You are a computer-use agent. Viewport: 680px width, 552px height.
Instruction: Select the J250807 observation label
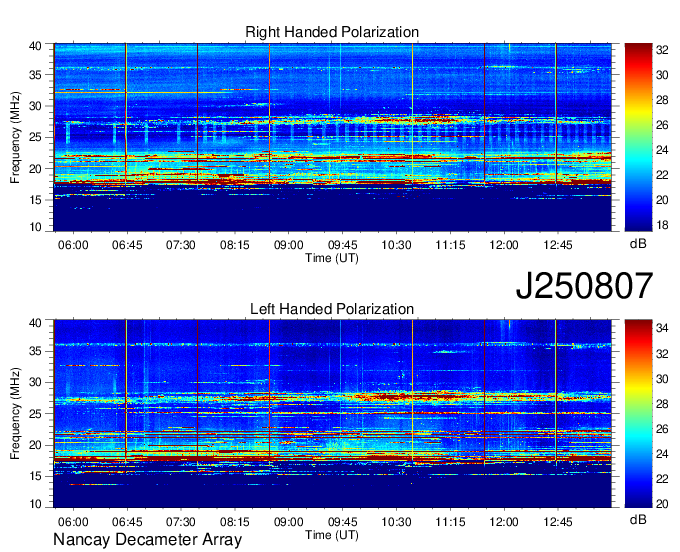coord(584,286)
